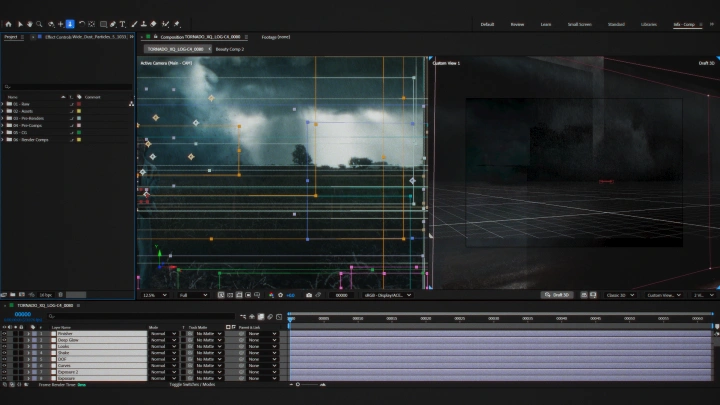Expand the Finisher layer properties
Image resolution: width=720 pixels, height=405 pixels.
coord(28,334)
